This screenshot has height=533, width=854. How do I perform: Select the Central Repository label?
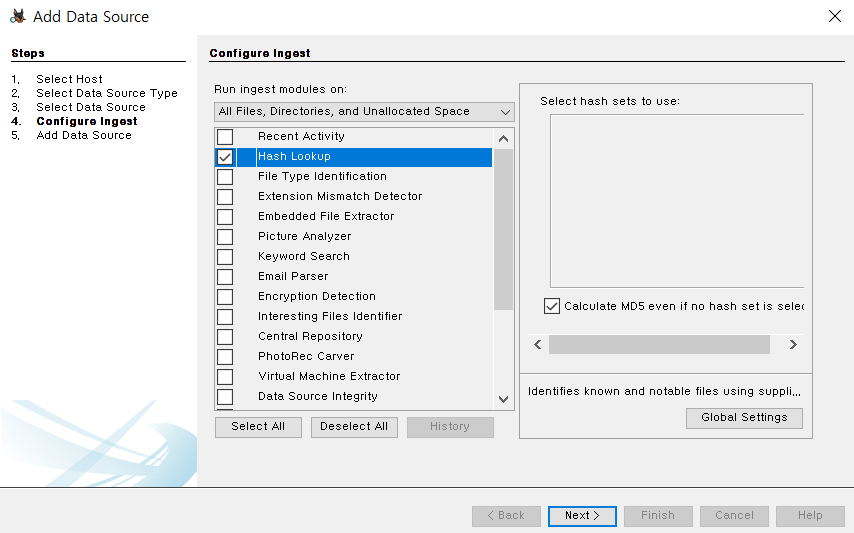point(310,336)
